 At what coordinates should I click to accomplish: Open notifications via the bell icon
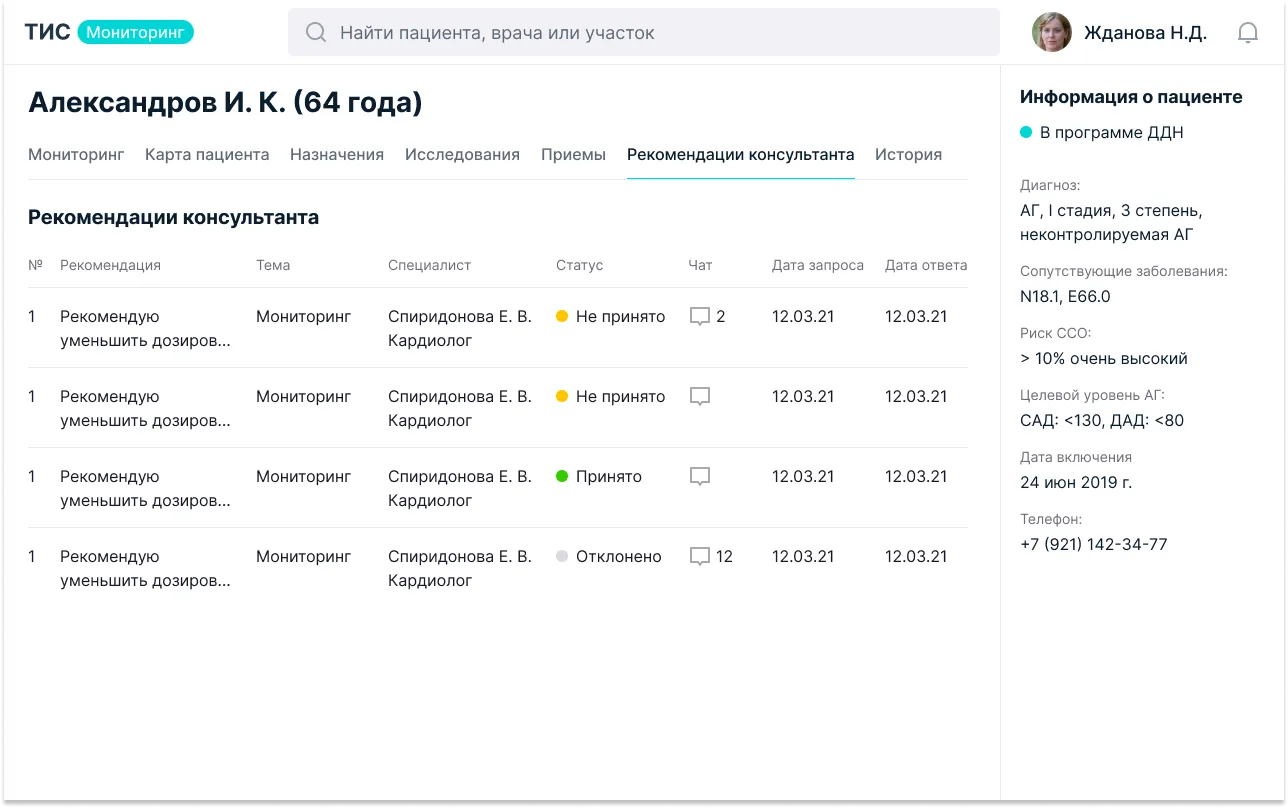[x=1248, y=33]
